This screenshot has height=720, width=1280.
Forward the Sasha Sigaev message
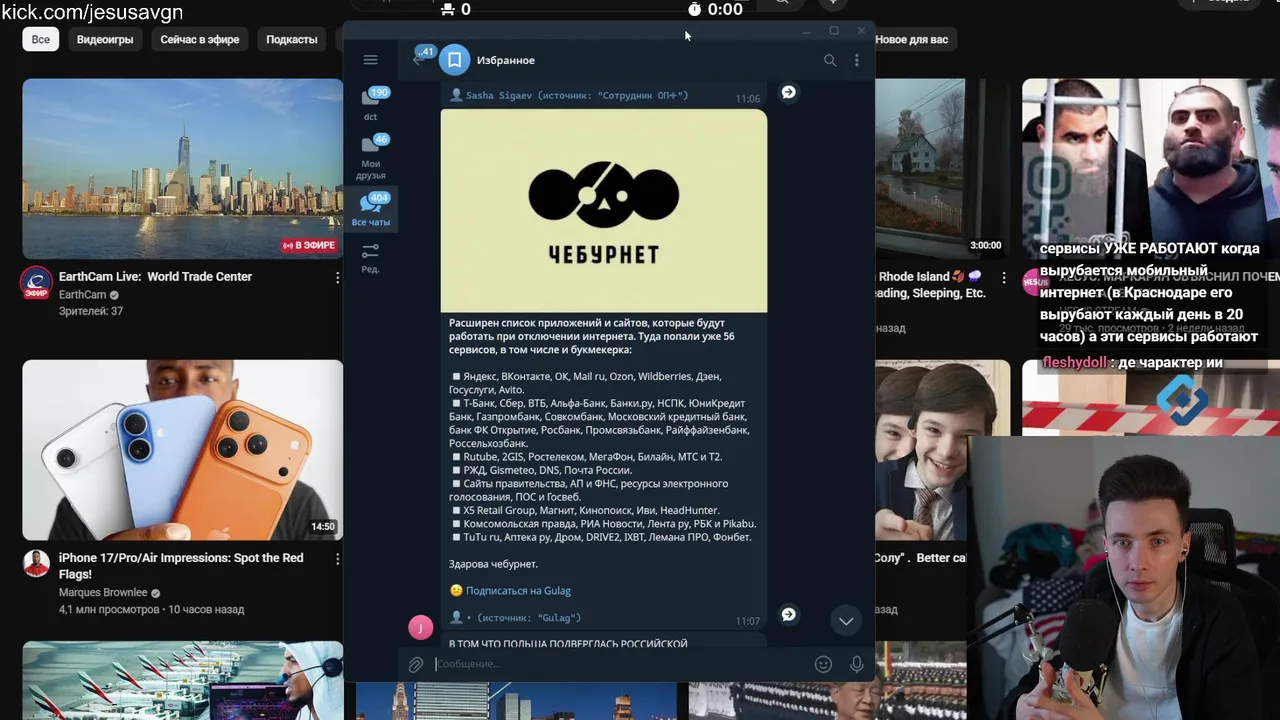pyautogui.click(x=789, y=92)
